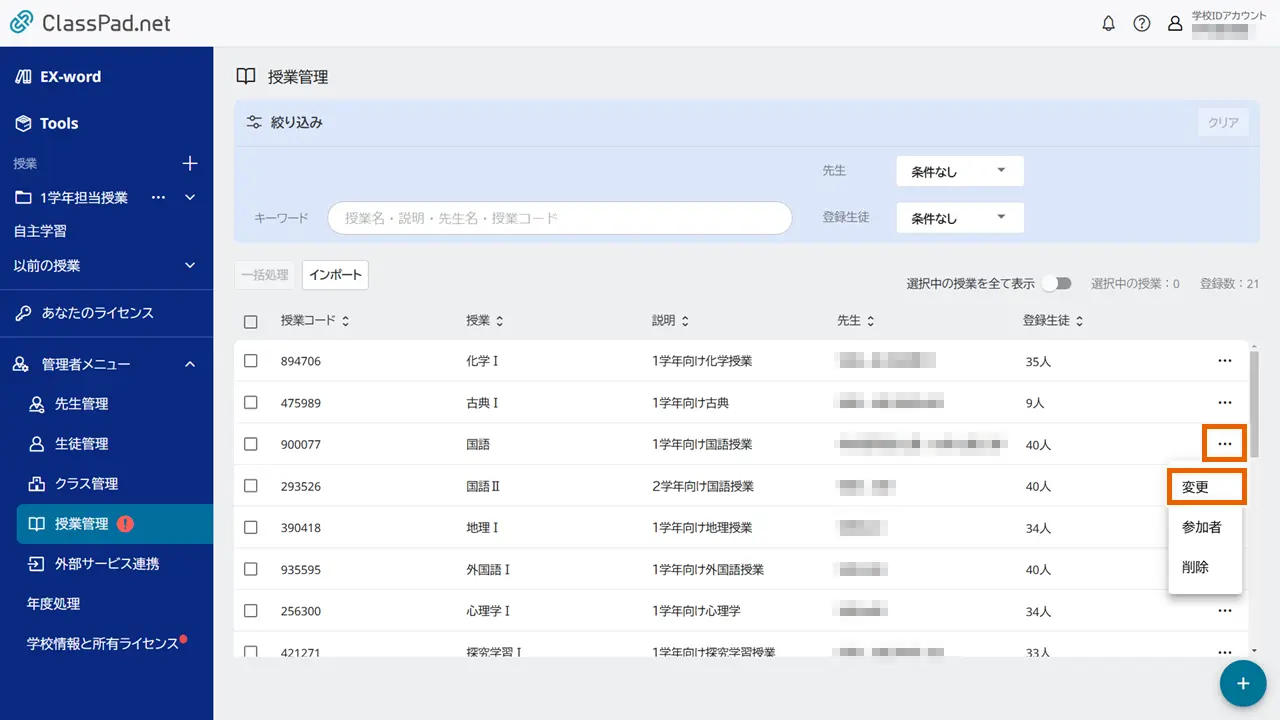Open notifications via the bell icon
This screenshot has height=720, width=1280.
point(1108,22)
